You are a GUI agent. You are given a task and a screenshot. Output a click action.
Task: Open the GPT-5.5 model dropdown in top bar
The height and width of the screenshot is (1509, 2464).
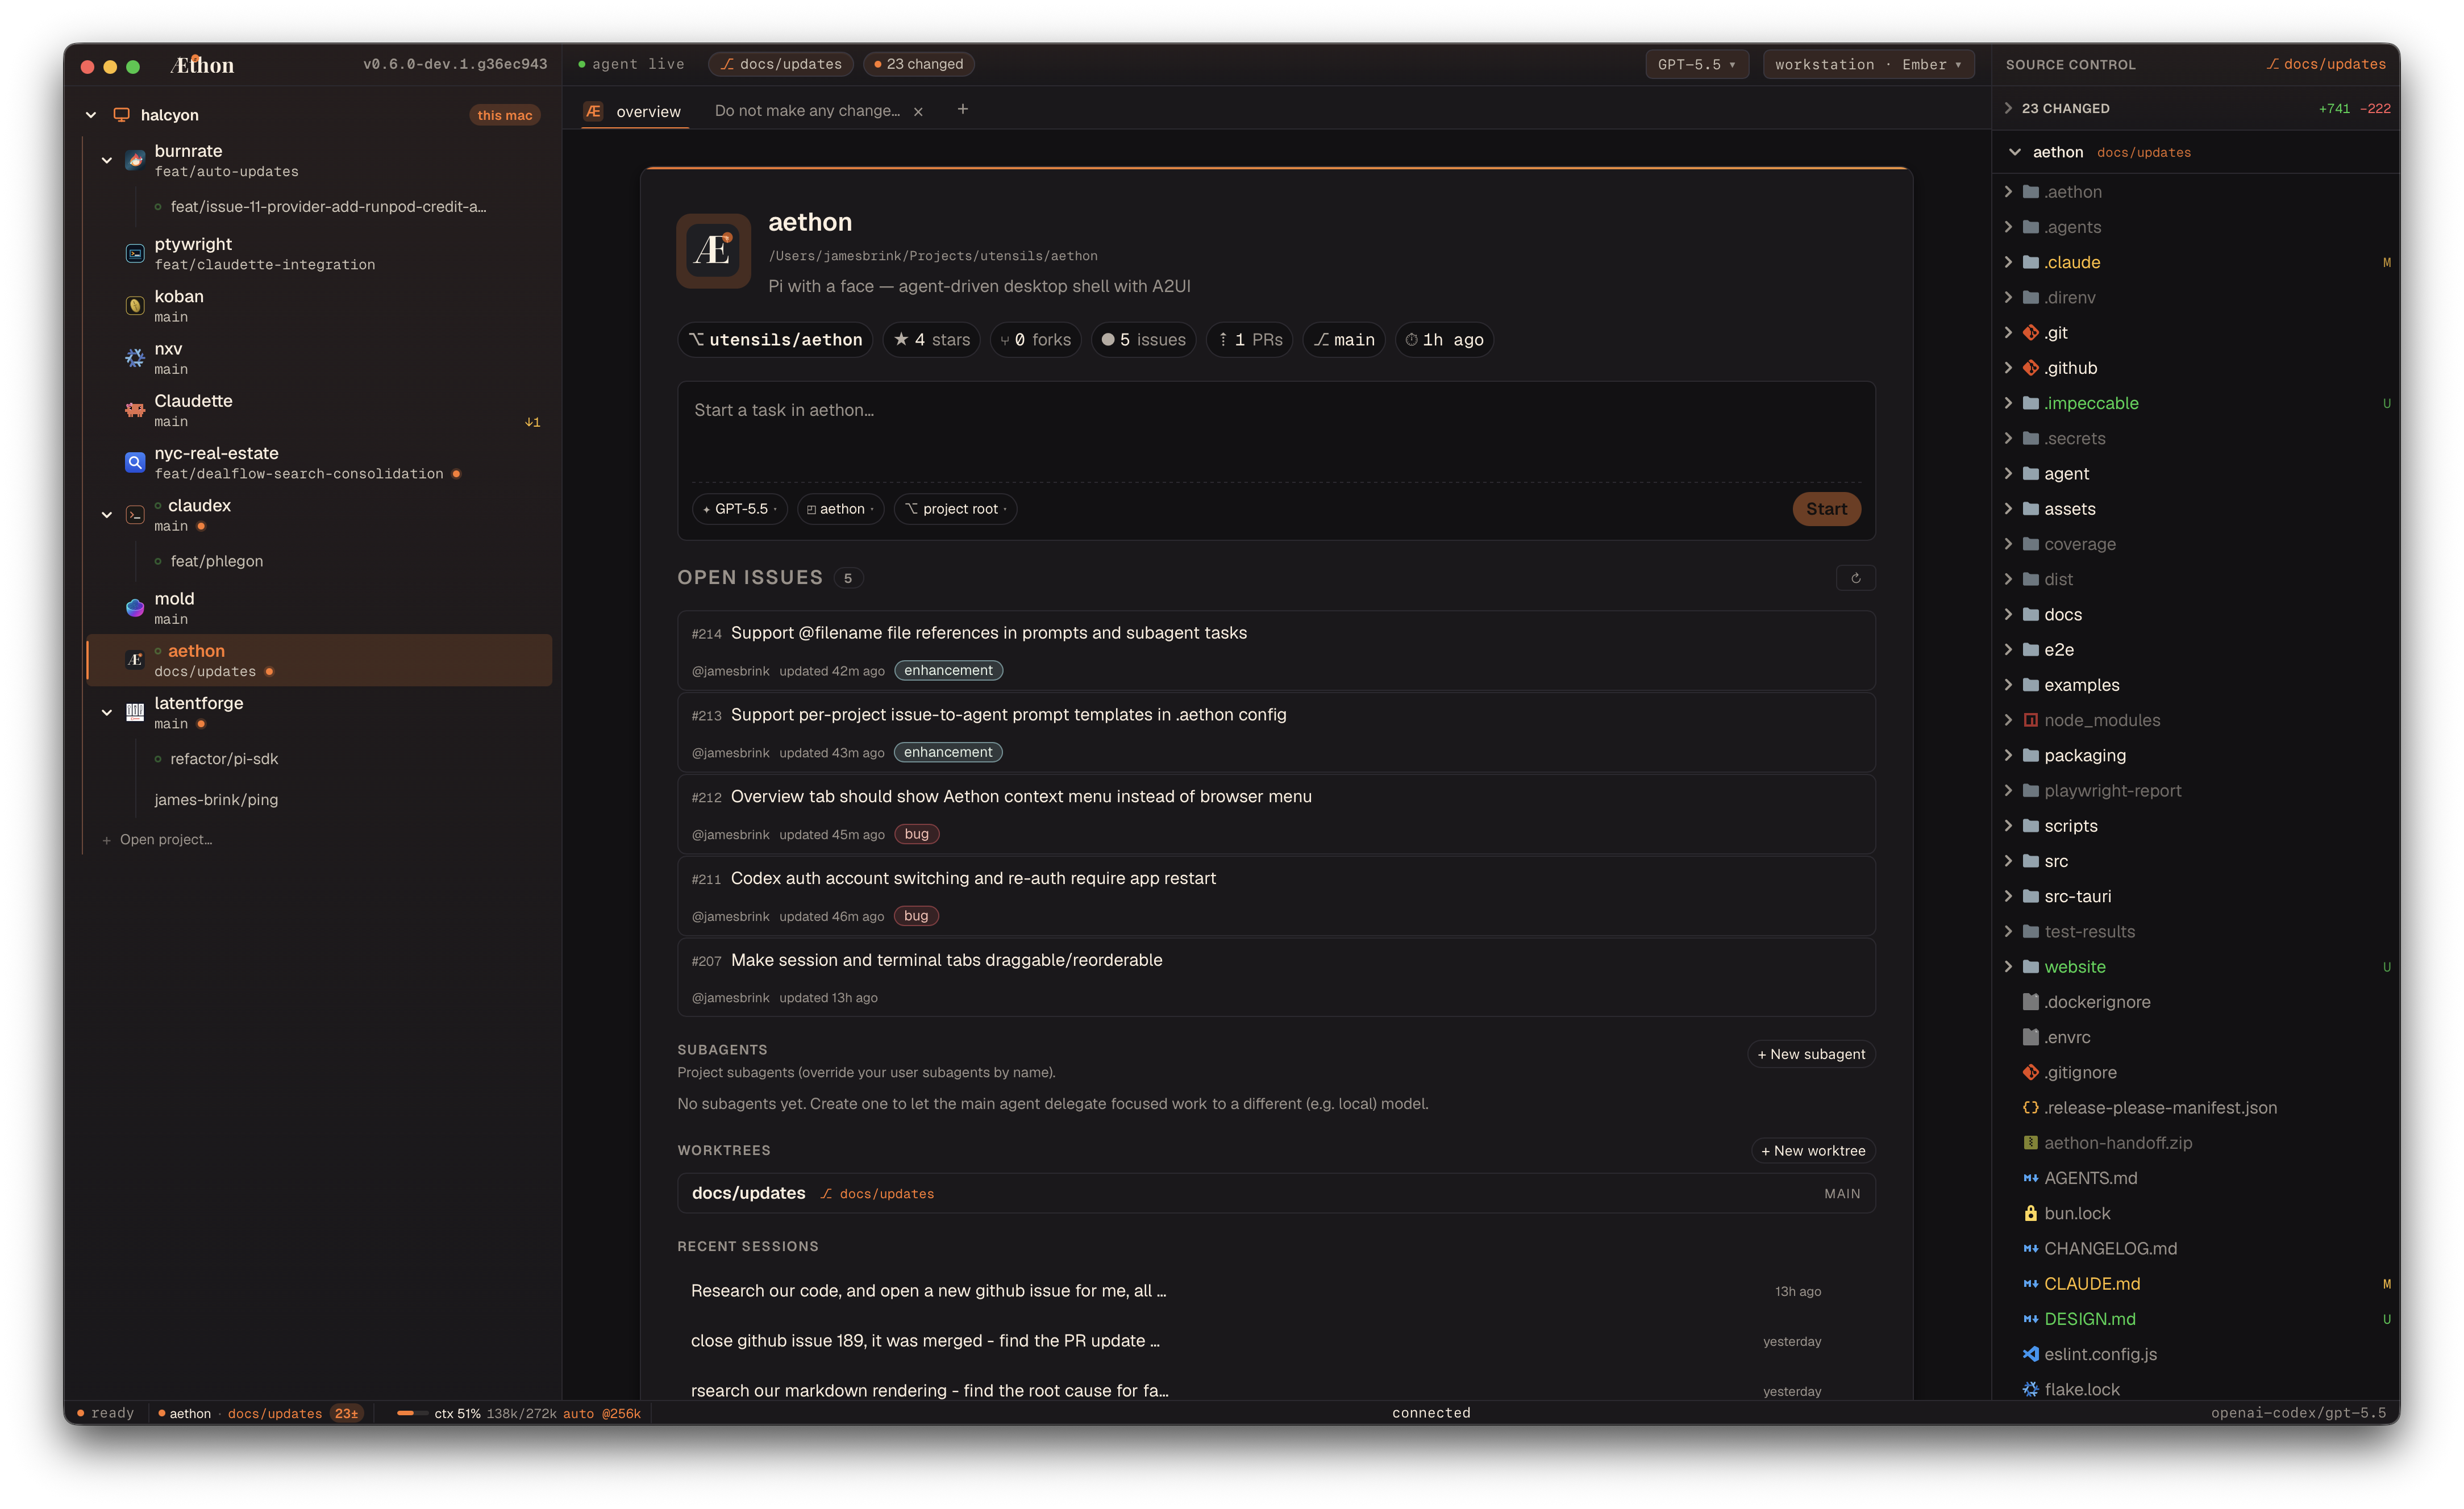point(1696,64)
